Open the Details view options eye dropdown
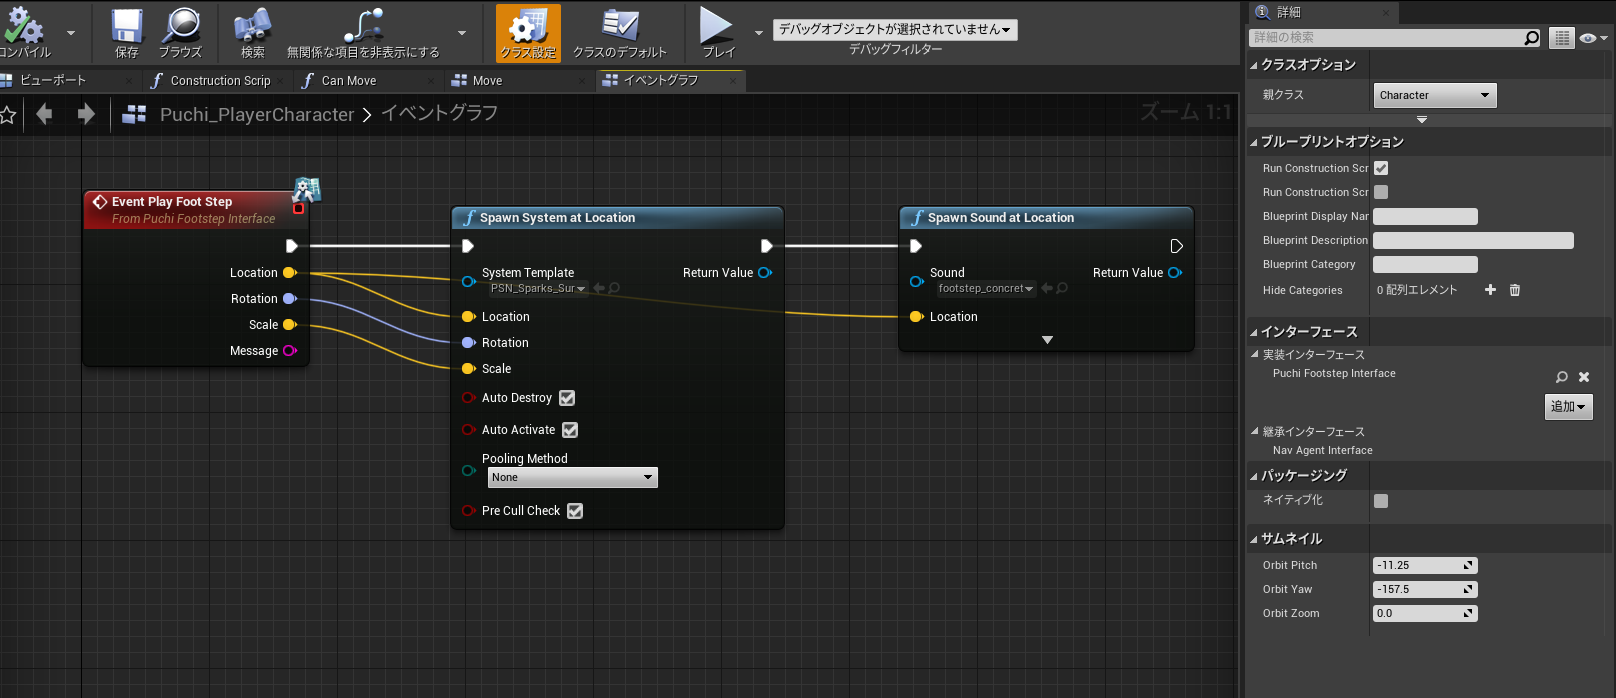This screenshot has width=1616, height=698. [x=1594, y=38]
